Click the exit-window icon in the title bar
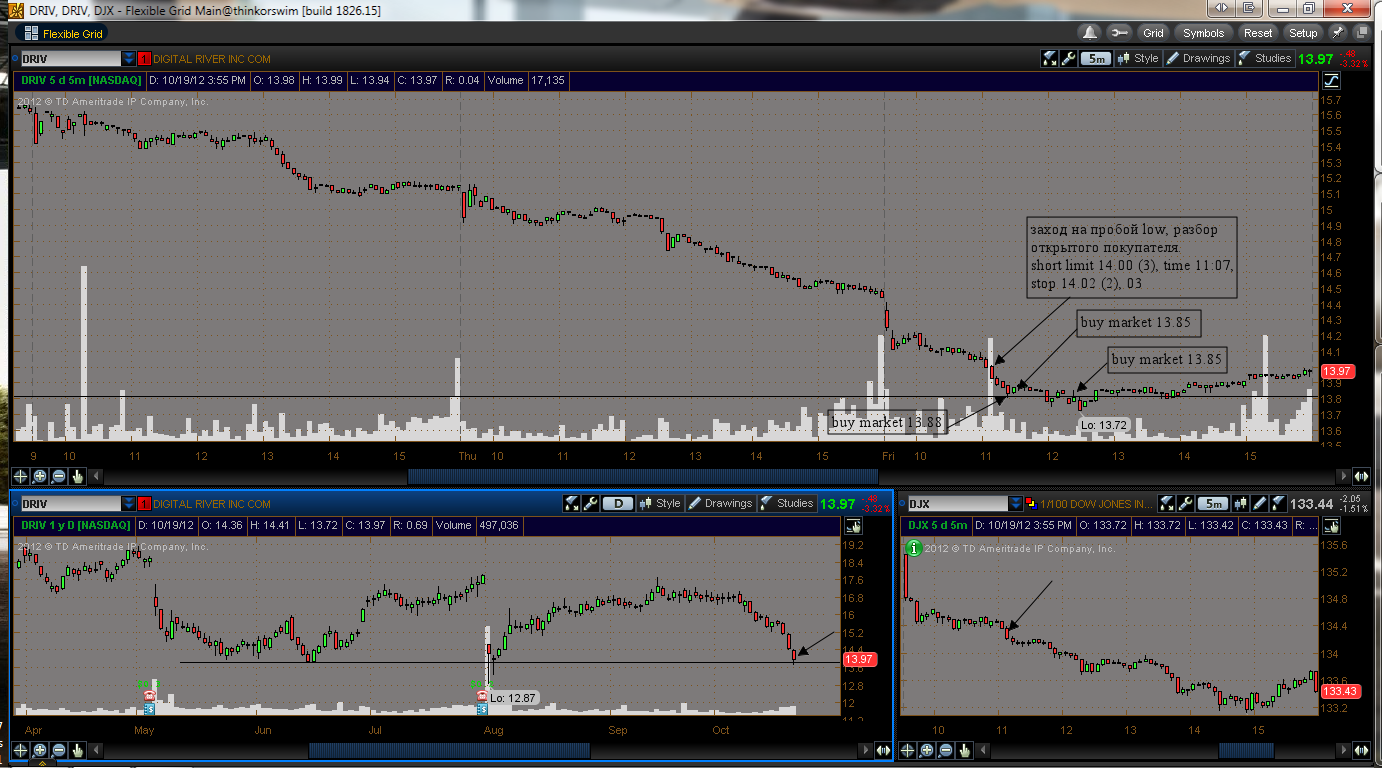 pyautogui.click(x=1249, y=8)
